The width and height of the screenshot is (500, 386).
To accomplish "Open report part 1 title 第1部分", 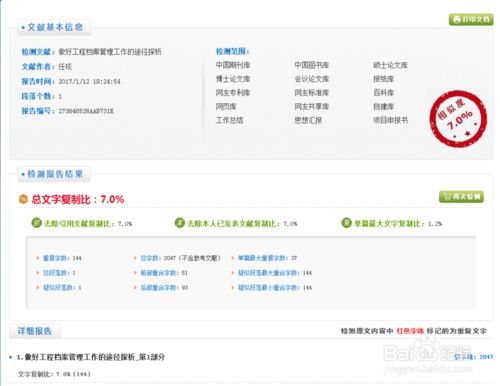I will pyautogui.click(x=91, y=357).
